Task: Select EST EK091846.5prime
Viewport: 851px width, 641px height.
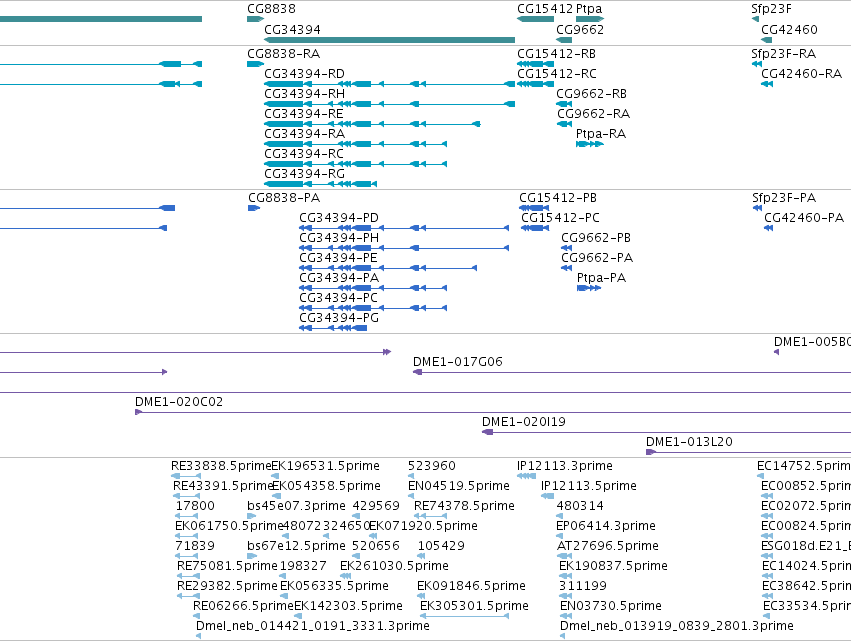Action: 471,586
